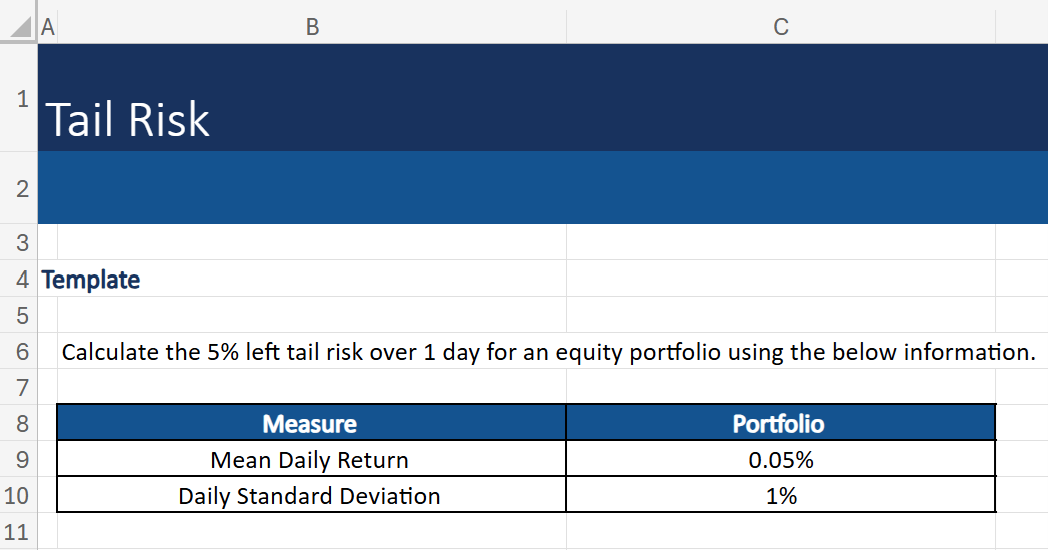Select row 9 header

20,460
